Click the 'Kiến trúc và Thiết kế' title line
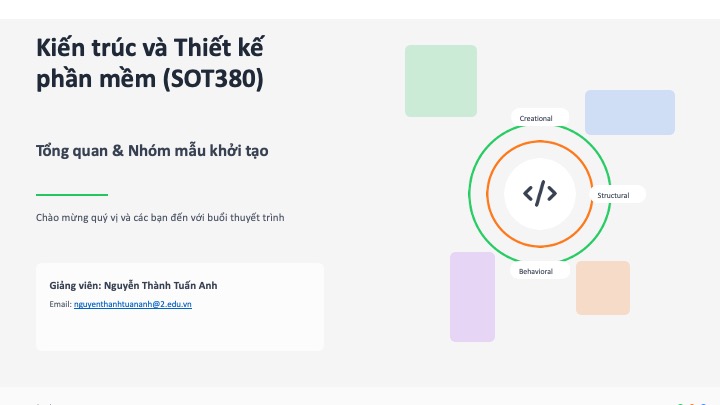Screen dimensions: 720x405 [150, 47]
